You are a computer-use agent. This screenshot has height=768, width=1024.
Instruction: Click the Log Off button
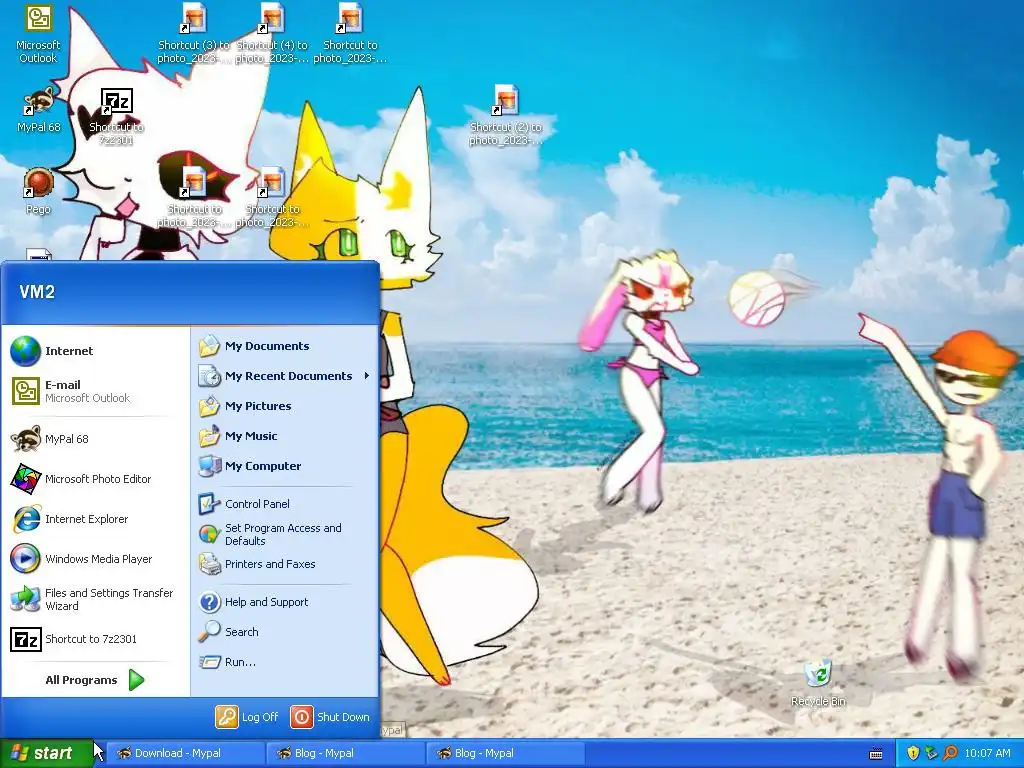tap(248, 717)
